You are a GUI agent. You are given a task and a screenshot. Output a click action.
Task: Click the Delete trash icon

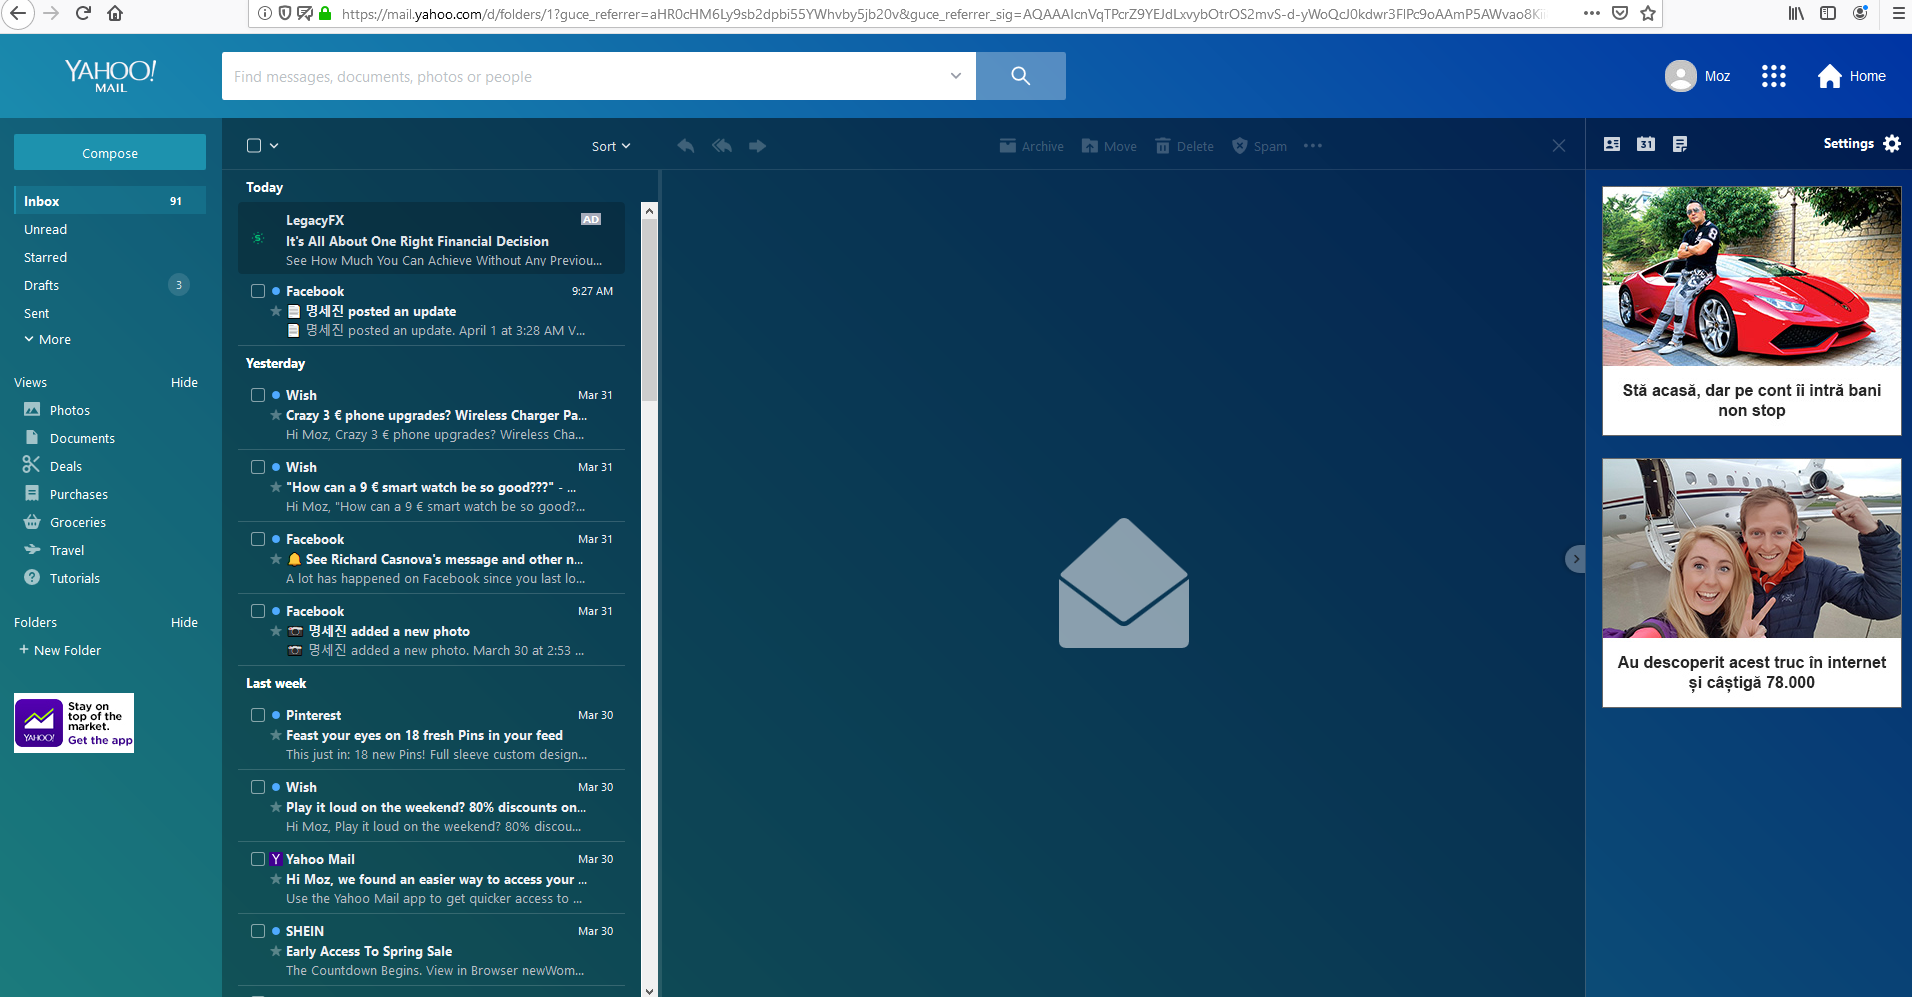(x=1165, y=145)
